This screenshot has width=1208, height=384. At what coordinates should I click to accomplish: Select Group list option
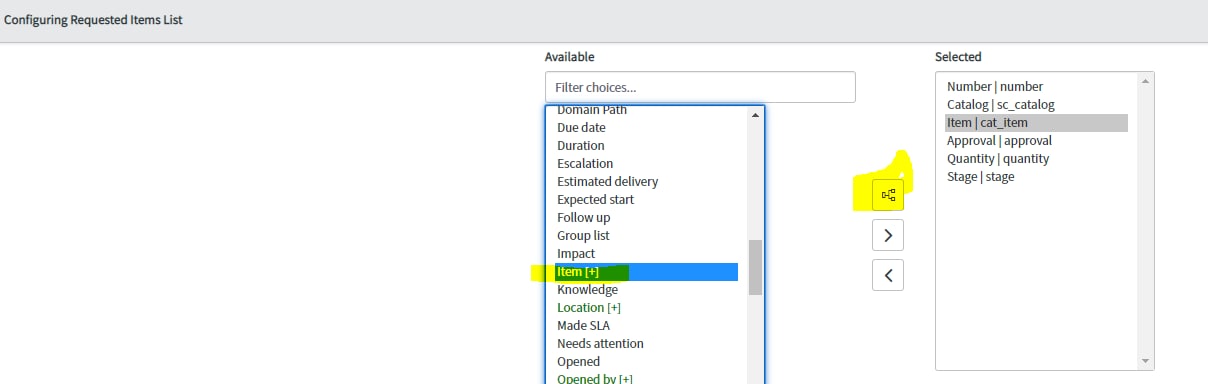click(x=647, y=236)
